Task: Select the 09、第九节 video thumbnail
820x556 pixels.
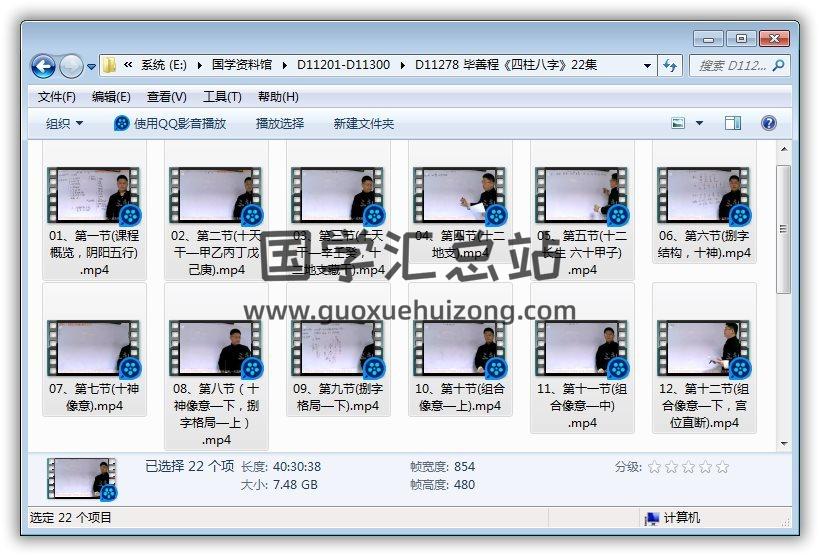Action: [338, 348]
